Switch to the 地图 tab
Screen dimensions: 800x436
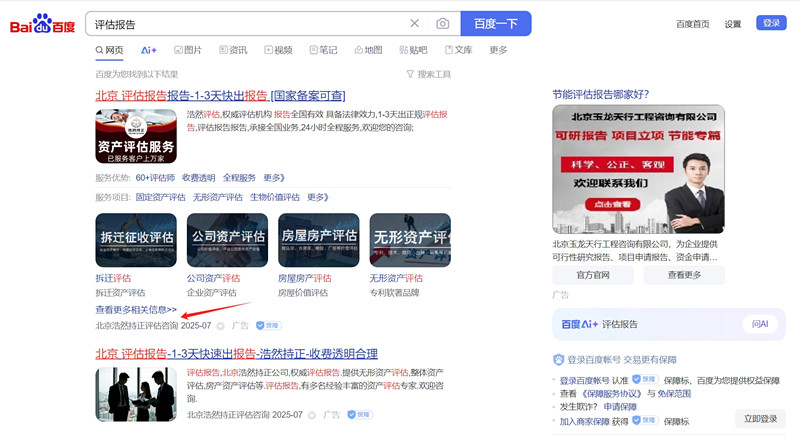coord(368,50)
